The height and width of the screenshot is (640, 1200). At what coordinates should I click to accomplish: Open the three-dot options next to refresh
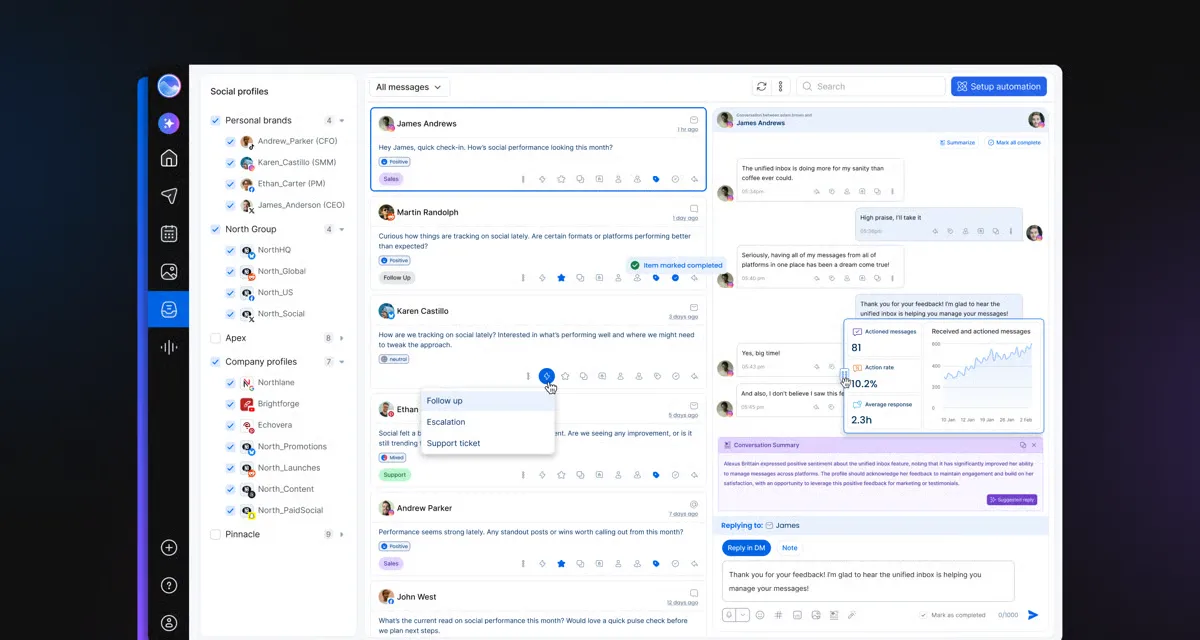pyautogui.click(x=780, y=87)
